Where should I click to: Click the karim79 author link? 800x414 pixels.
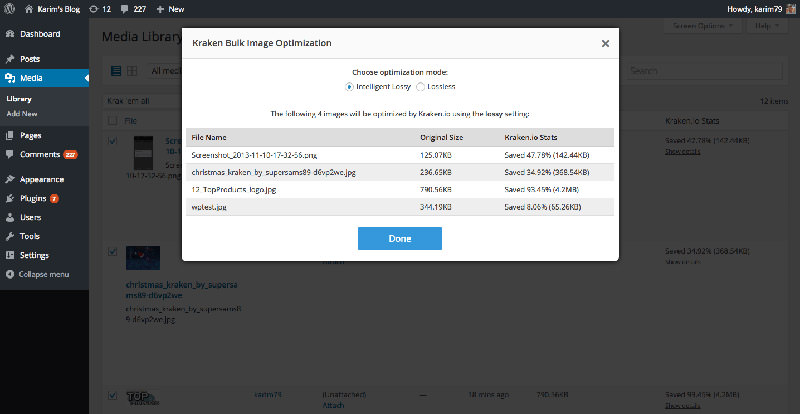point(268,395)
